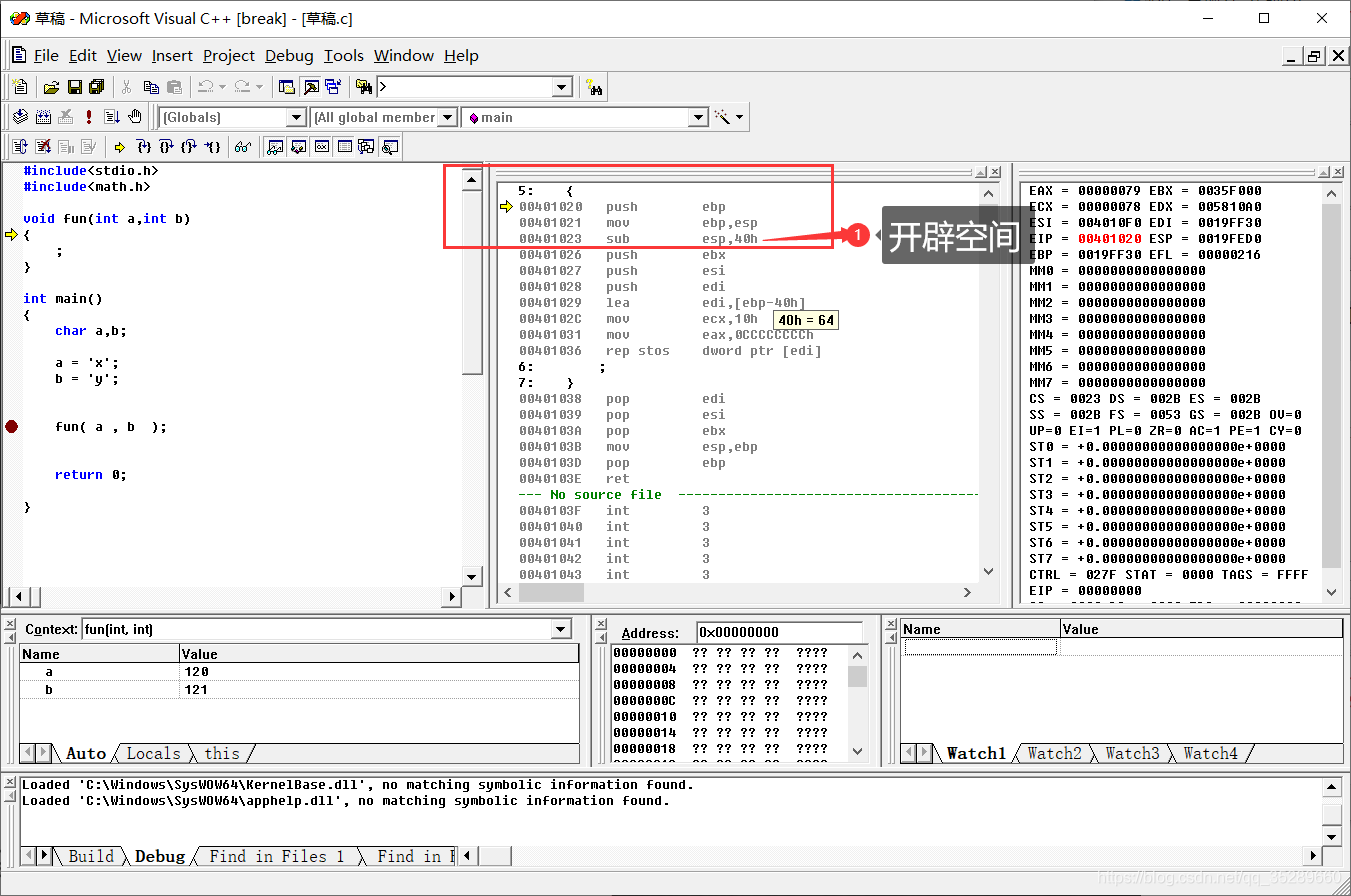Open the Context fun(int, int) dropdown
This screenshot has width=1351, height=896.
click(561, 630)
